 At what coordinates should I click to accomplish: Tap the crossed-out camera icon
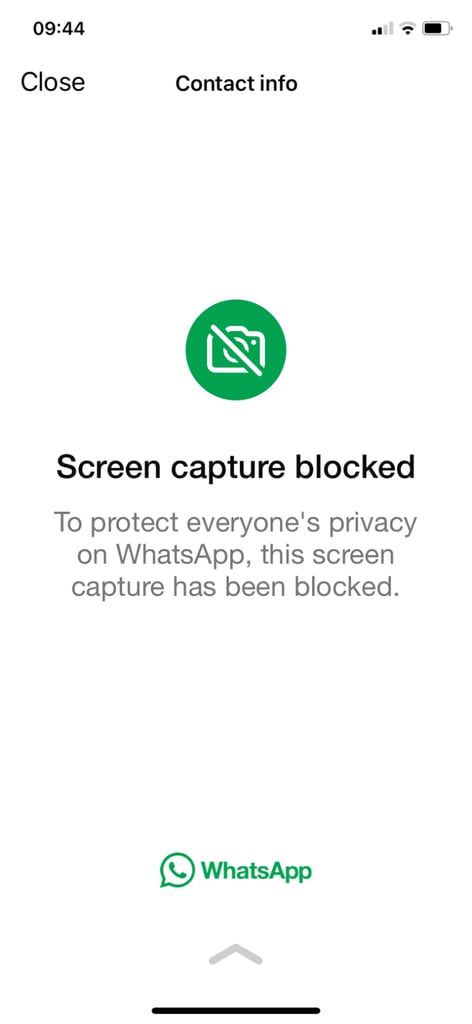coord(236,349)
